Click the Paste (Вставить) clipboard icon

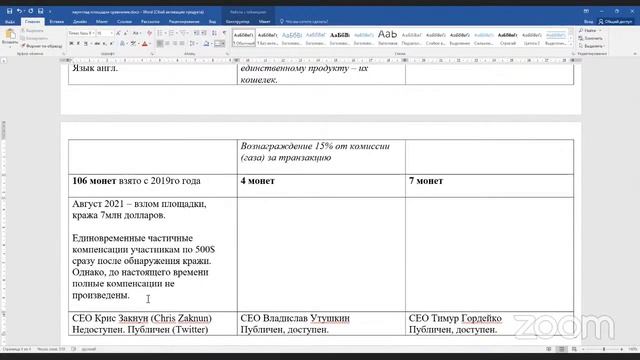point(10,36)
